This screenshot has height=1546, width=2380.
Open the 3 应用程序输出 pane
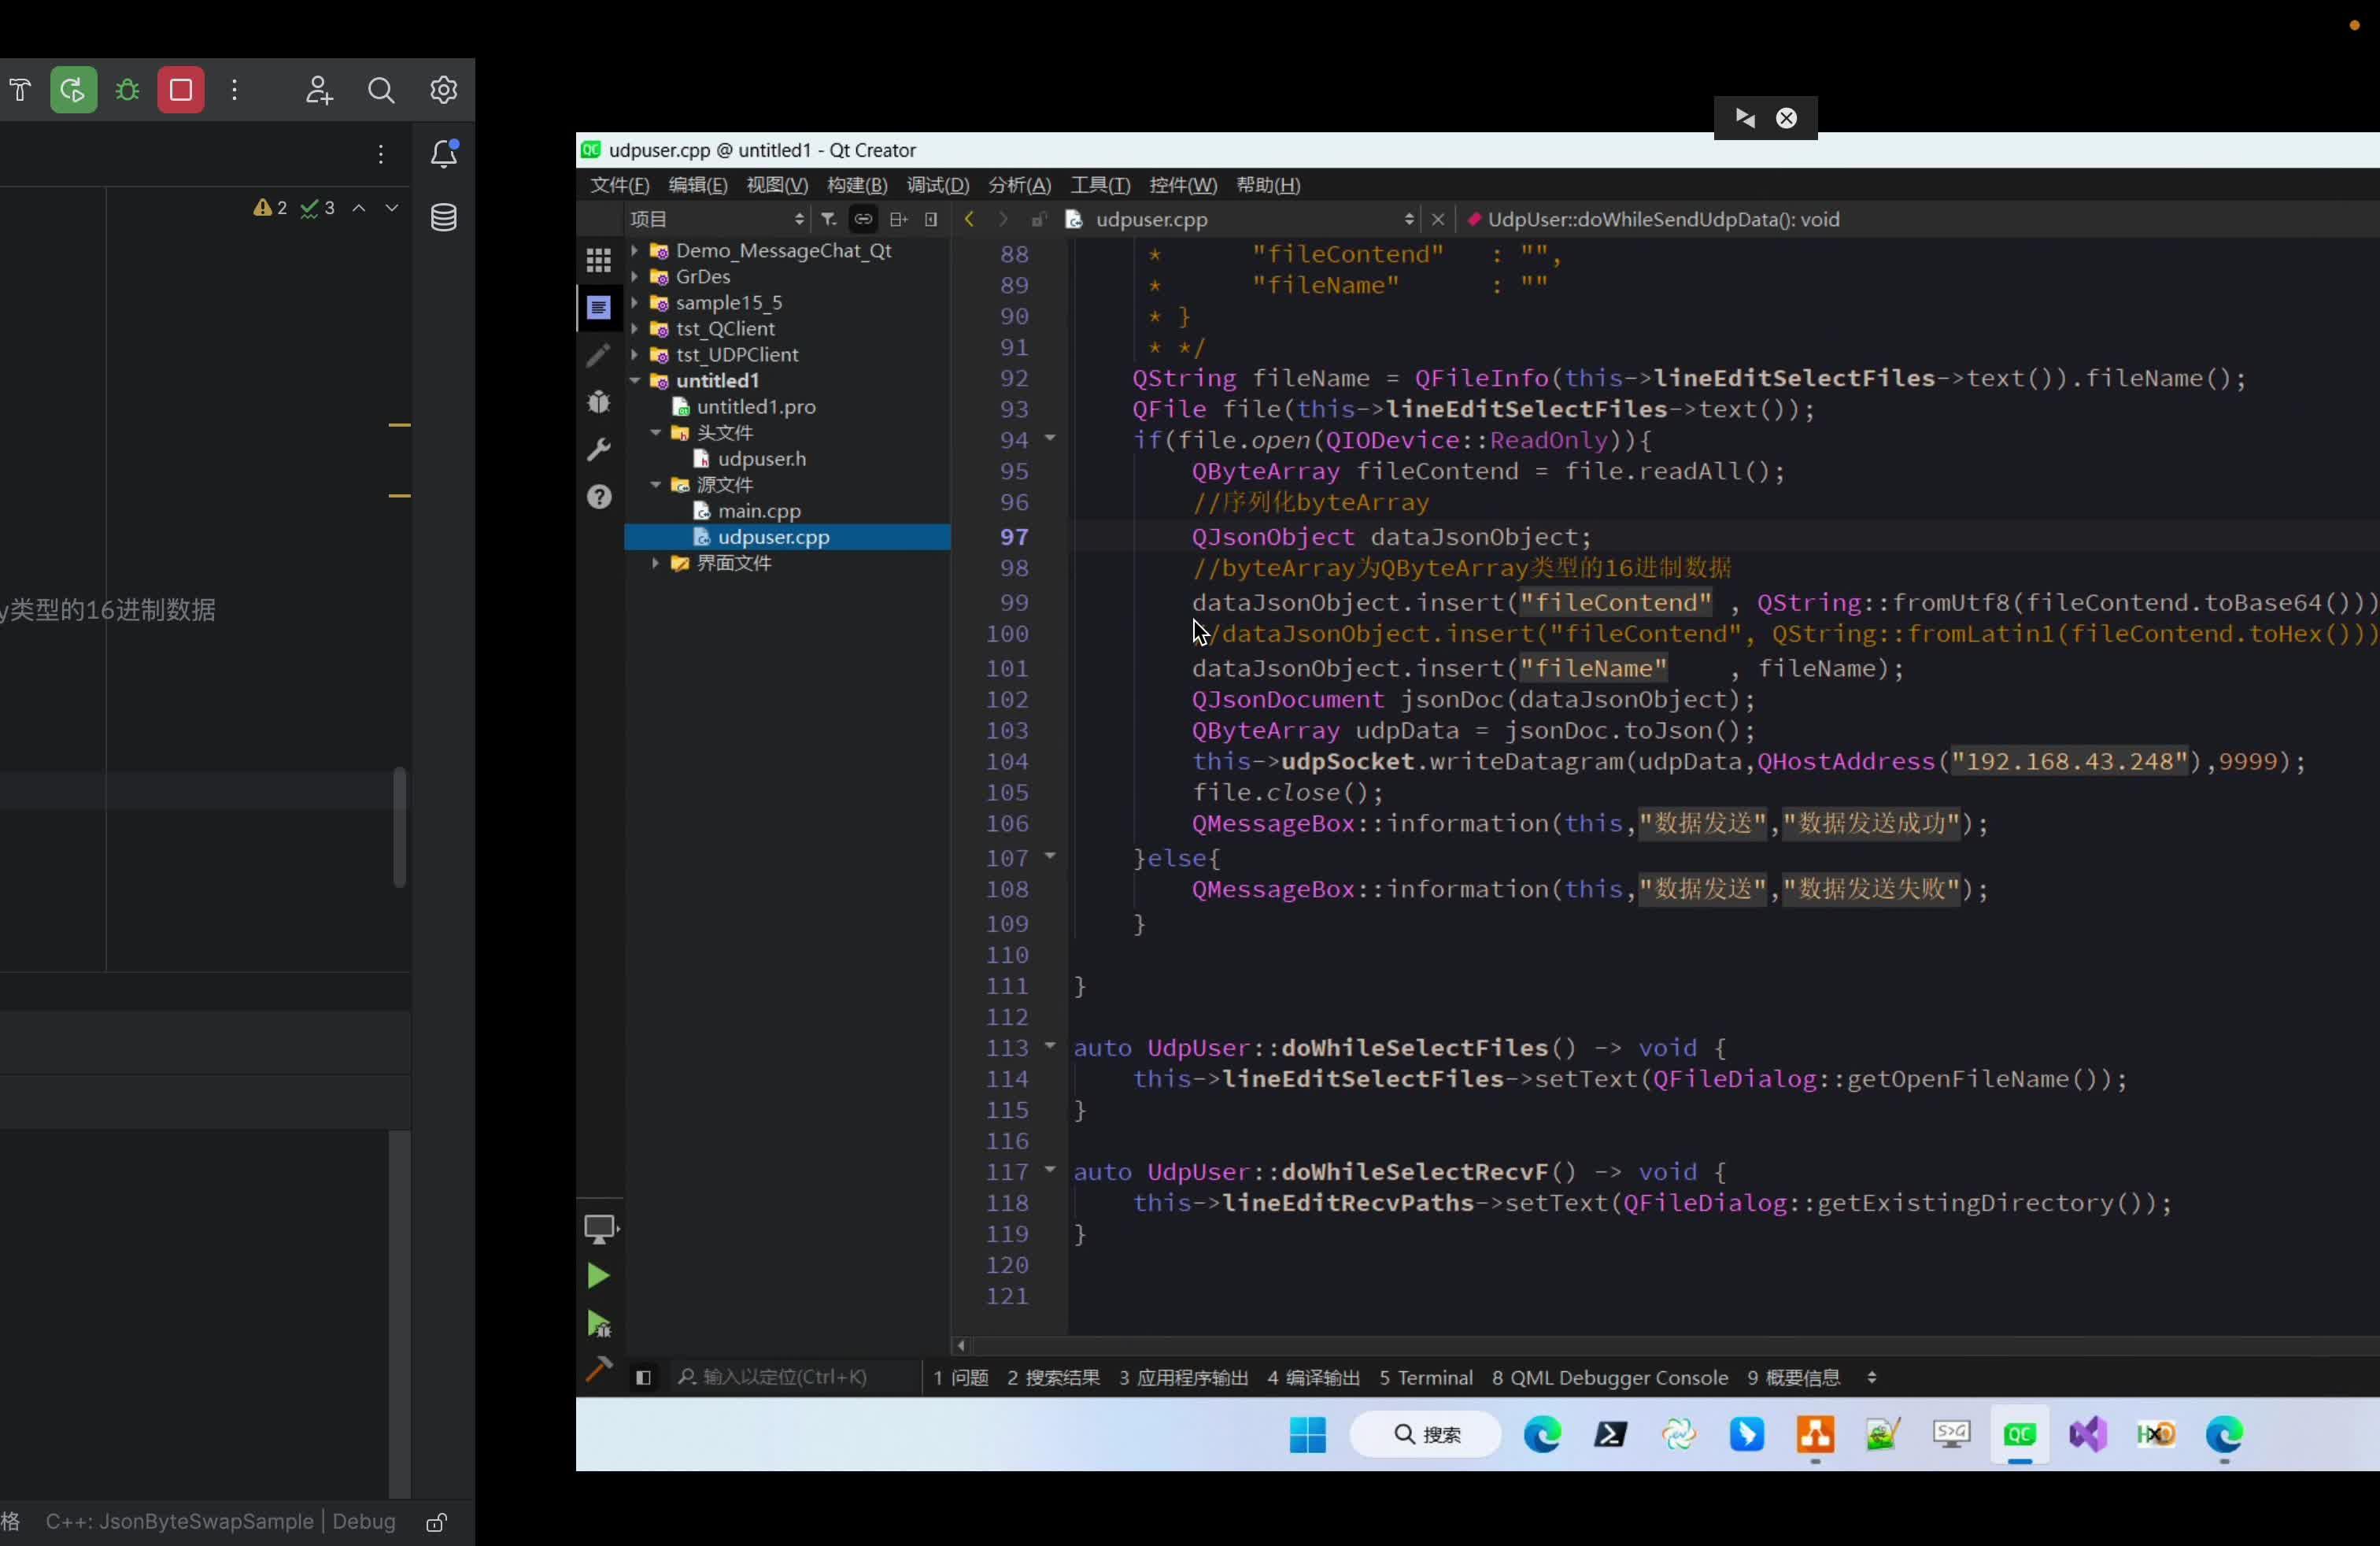click(x=1183, y=1378)
